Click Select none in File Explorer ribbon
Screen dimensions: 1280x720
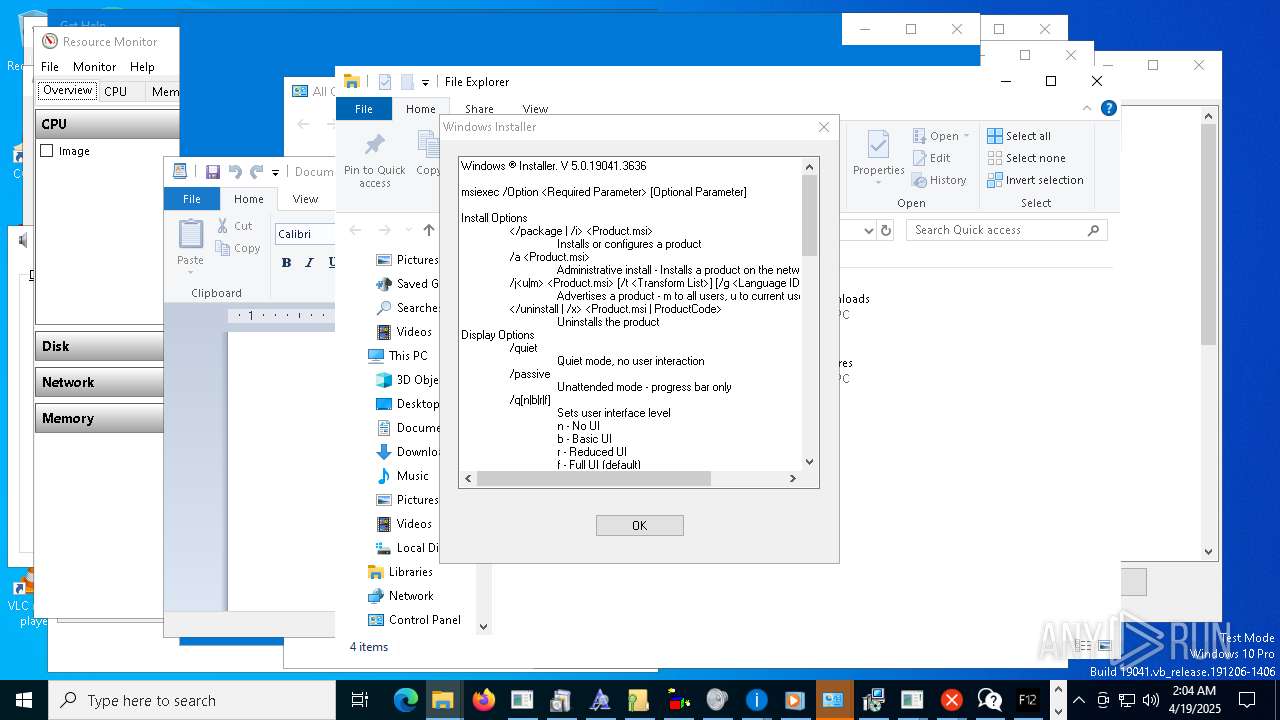click(1026, 158)
